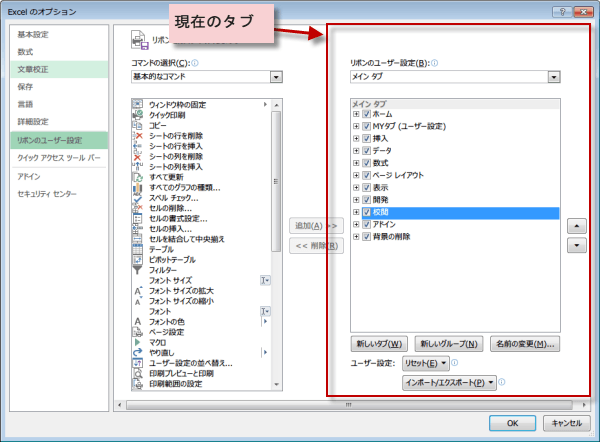Image resolution: width=600 pixels, height=442 pixels.
Task: Select the Spell Check (スペル チェック) icon
Action: tap(137, 197)
